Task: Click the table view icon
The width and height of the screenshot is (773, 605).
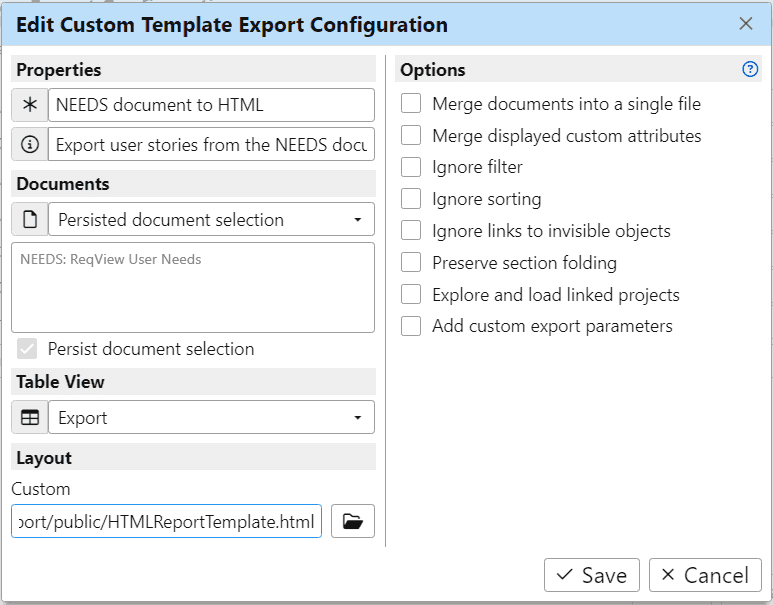Action: tap(29, 418)
